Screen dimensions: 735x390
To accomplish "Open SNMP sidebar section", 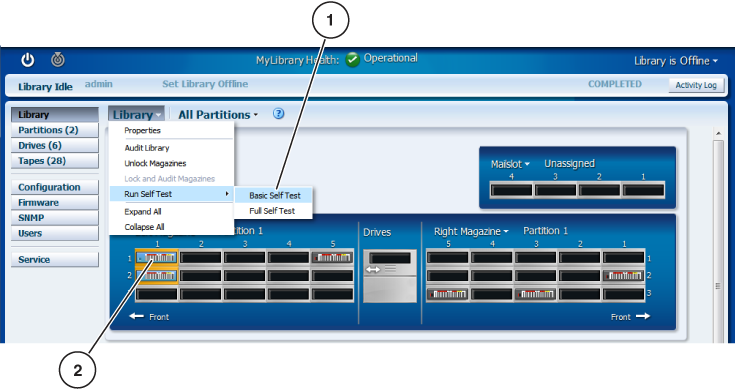I will pos(55,218).
